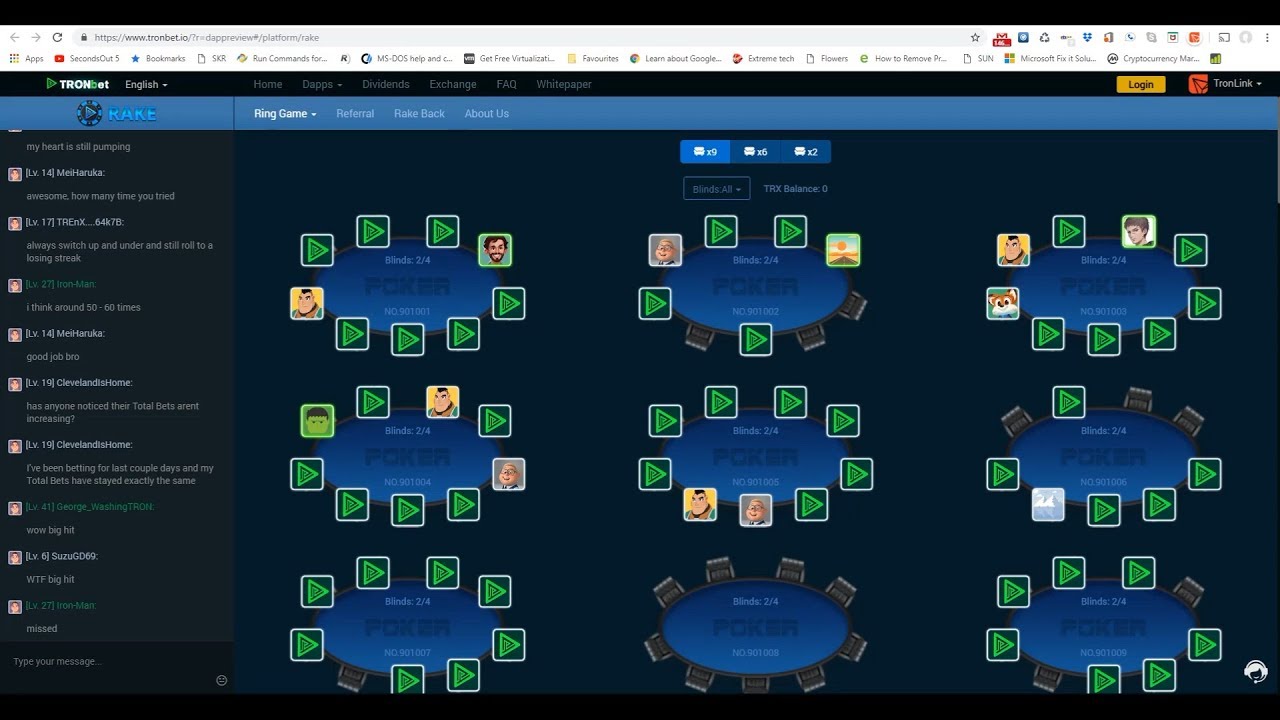
Task: Reload the page in the browser
Action: (x=57, y=37)
